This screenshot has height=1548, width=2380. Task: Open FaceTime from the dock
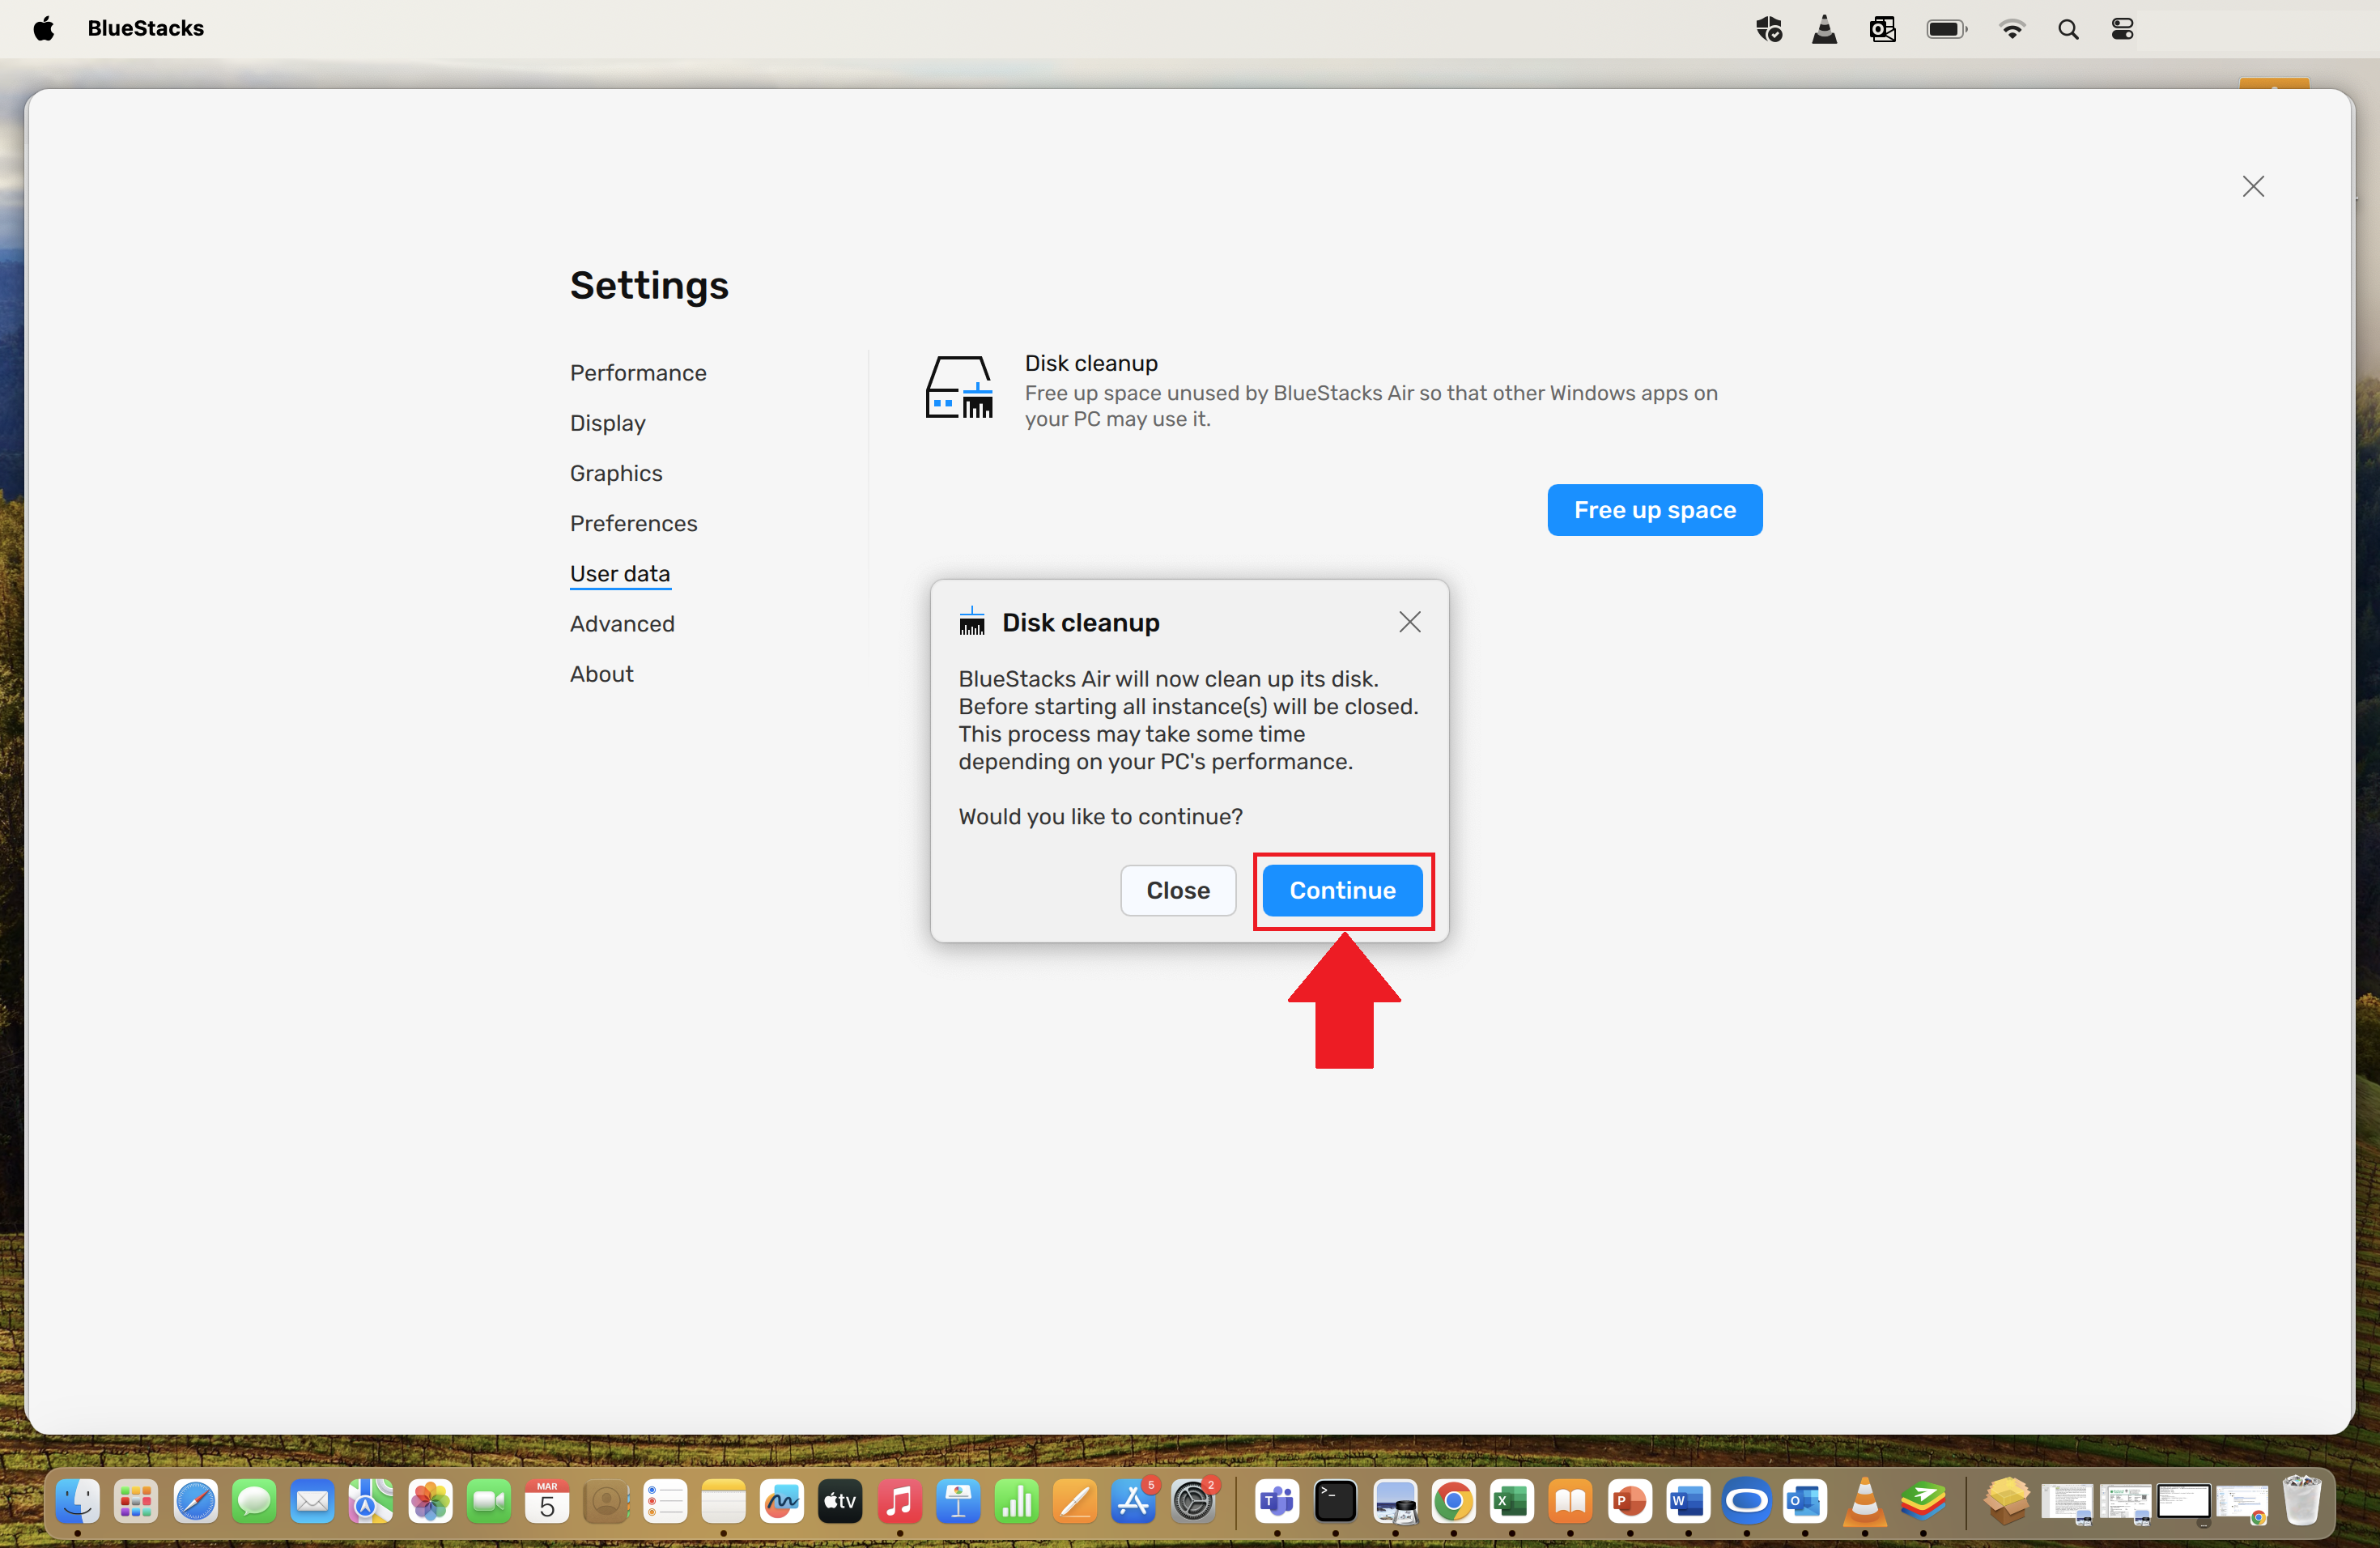pos(489,1501)
